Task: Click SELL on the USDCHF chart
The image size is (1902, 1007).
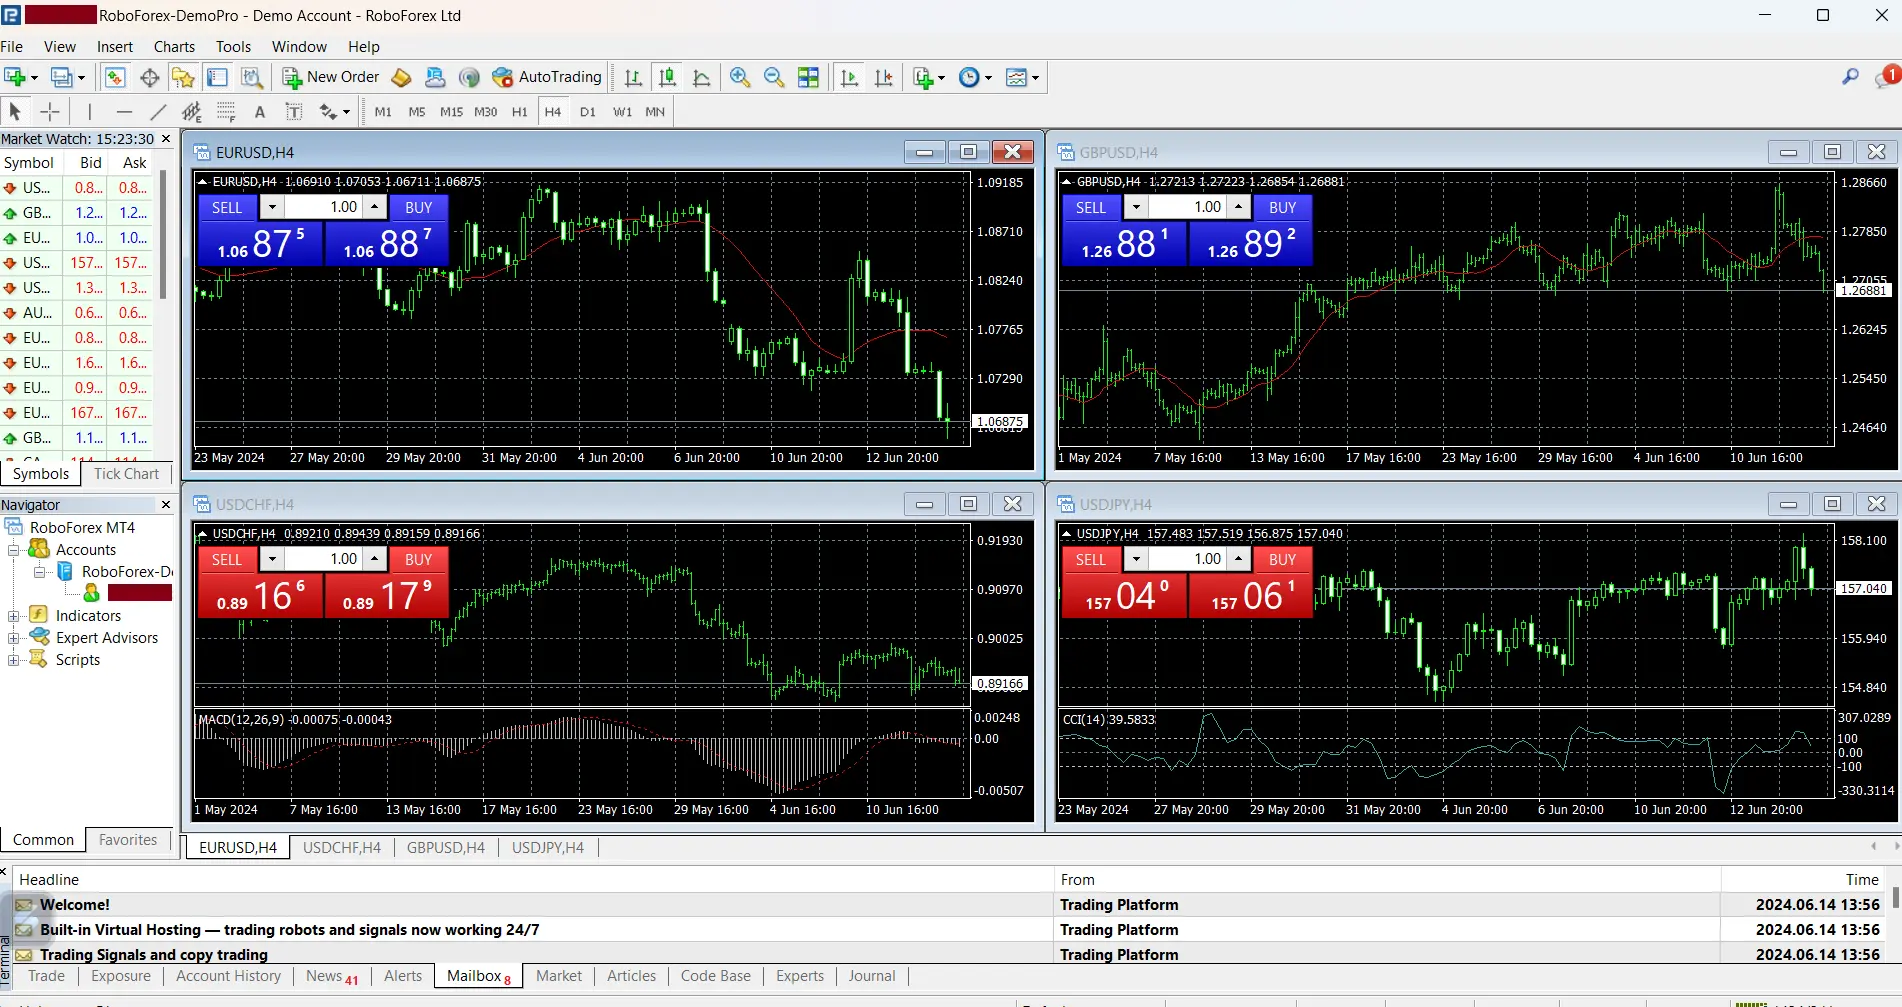Action: (x=227, y=559)
